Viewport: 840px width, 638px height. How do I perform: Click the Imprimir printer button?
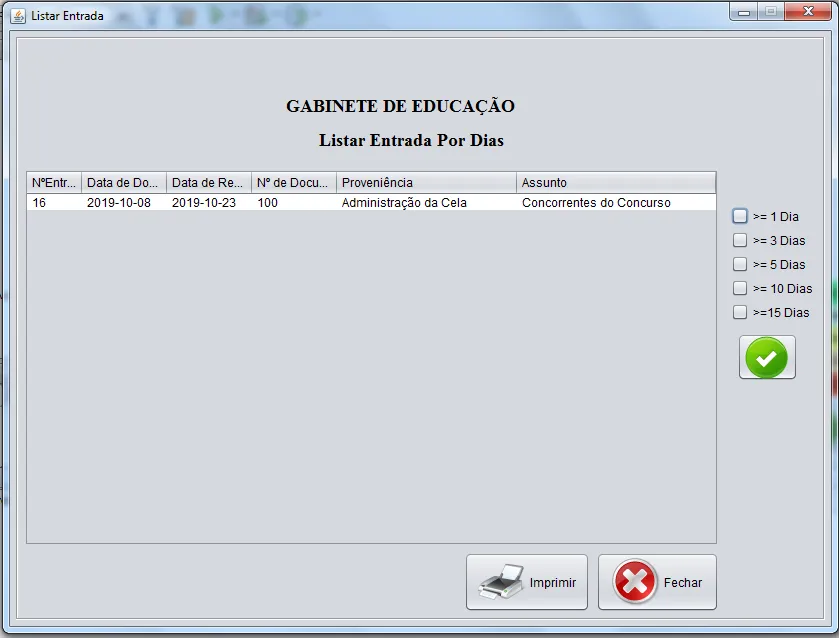coord(527,582)
